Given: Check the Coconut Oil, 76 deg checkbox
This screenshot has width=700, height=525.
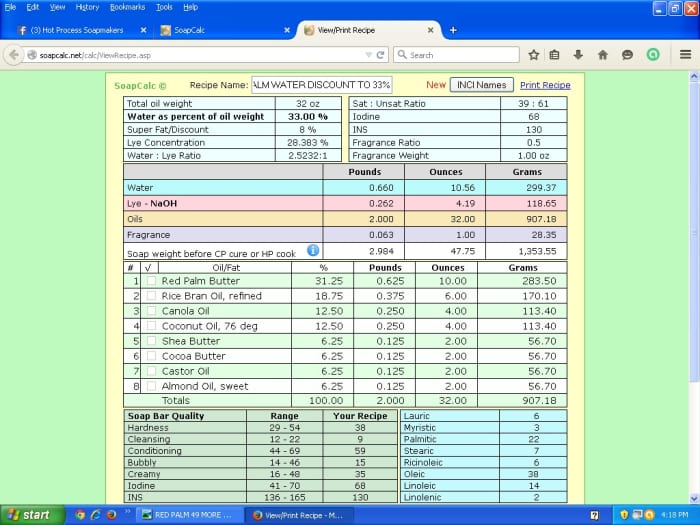Looking at the screenshot, I should click(151, 326).
